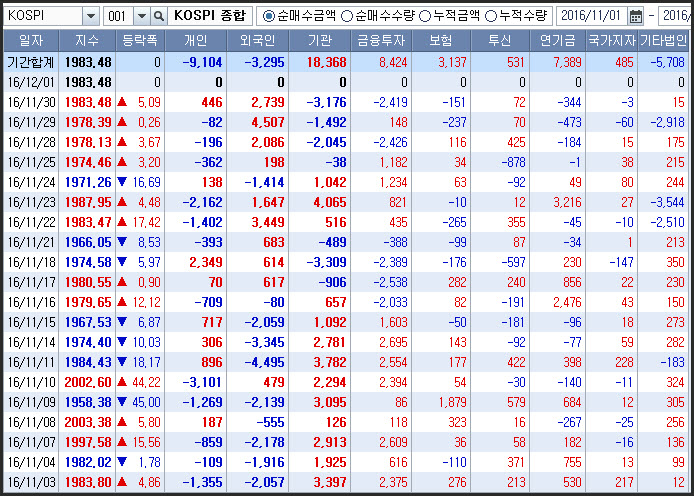Click the 금융투자 column header
This screenshot has height=496, width=694.
pyautogui.click(x=381, y=41)
